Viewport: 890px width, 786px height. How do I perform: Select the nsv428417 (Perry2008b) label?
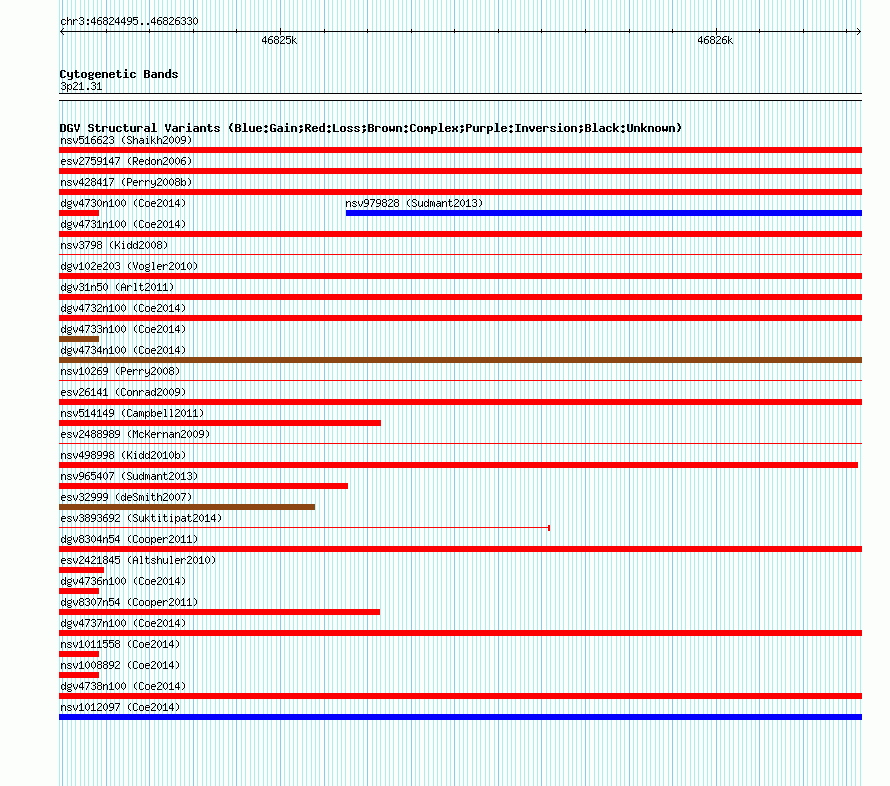[126, 182]
